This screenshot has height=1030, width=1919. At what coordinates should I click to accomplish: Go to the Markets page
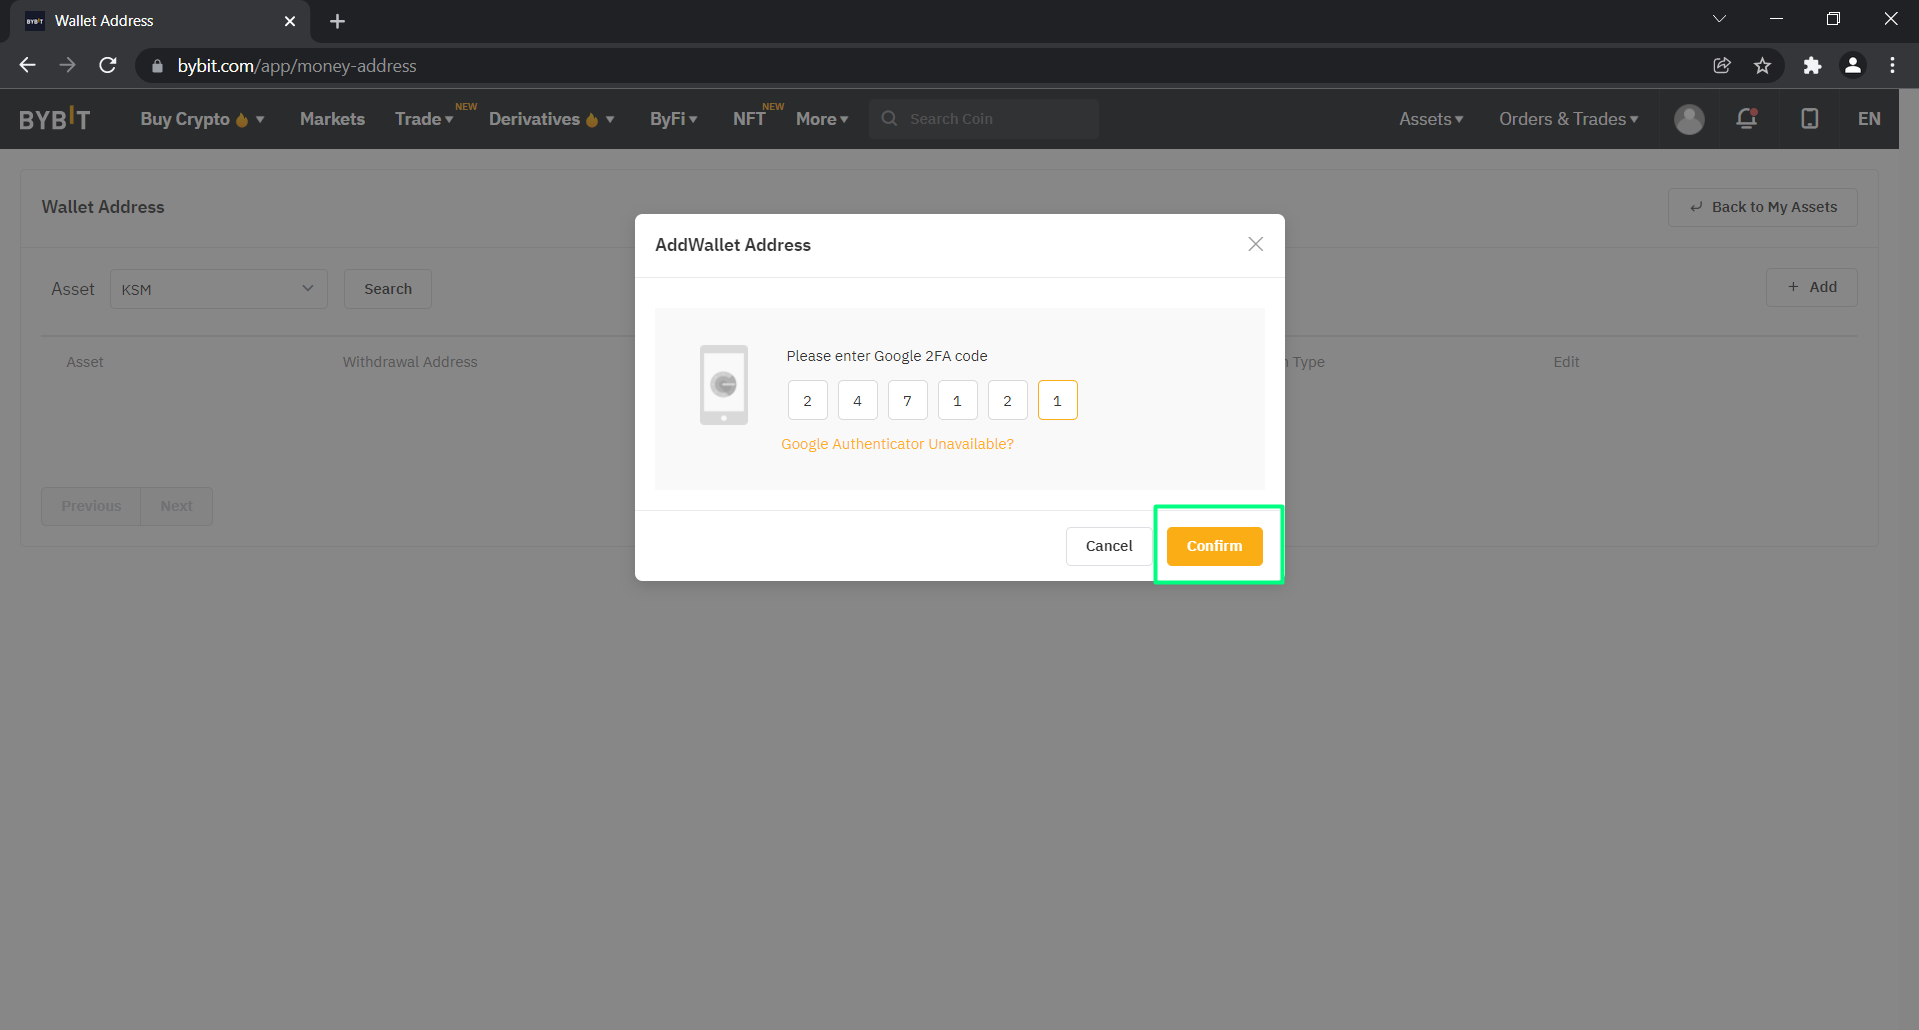(x=332, y=119)
